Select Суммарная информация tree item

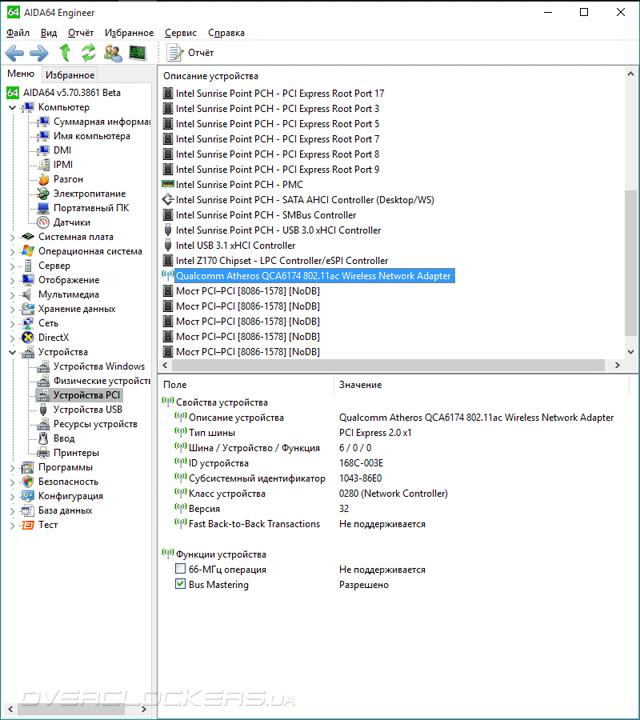pos(102,122)
